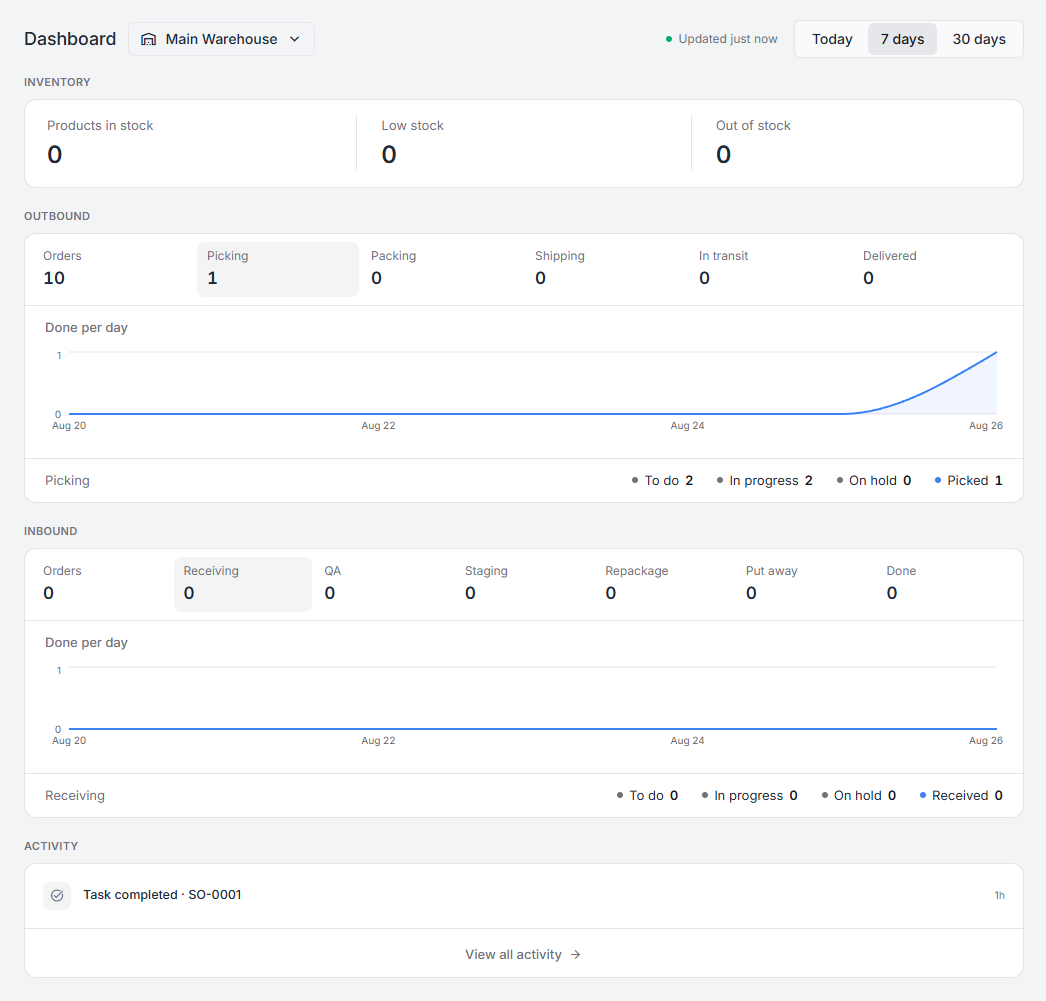Click Aug 22 label on outbound chart
The height and width of the screenshot is (1001, 1046).
tap(378, 425)
